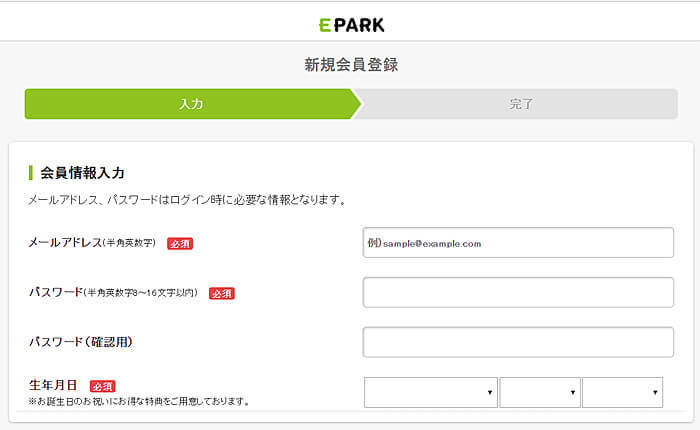Open the birth month dropdown
This screenshot has width=700, height=430.
point(540,392)
